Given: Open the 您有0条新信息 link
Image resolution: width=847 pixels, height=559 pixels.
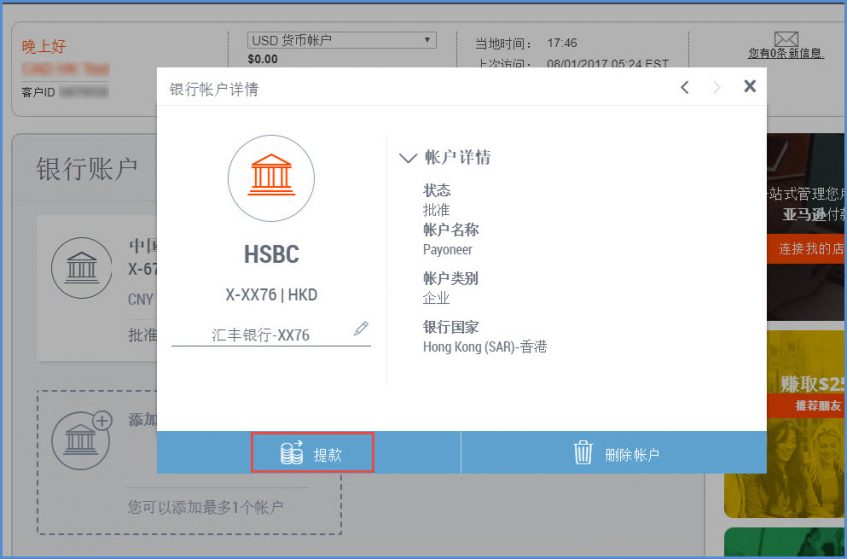Looking at the screenshot, I should pyautogui.click(x=785, y=53).
